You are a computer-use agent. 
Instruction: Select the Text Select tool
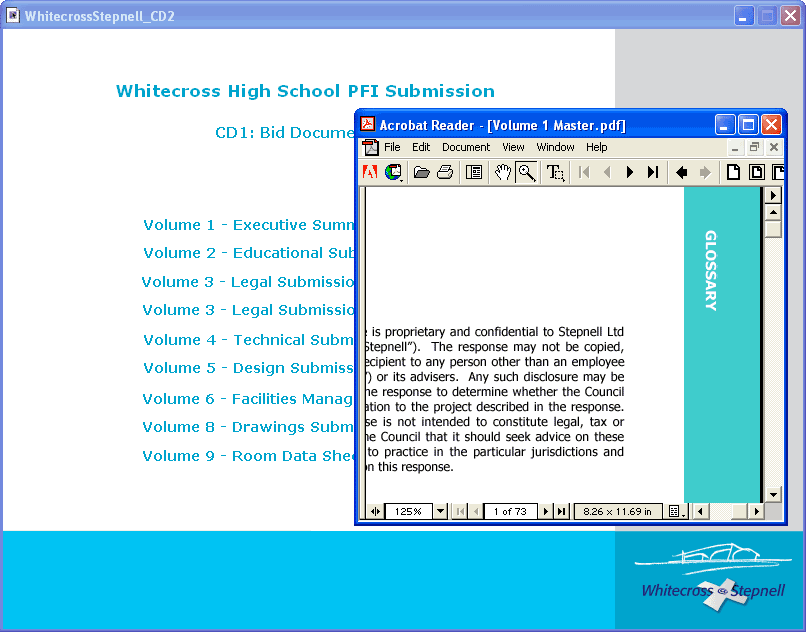tap(555, 172)
